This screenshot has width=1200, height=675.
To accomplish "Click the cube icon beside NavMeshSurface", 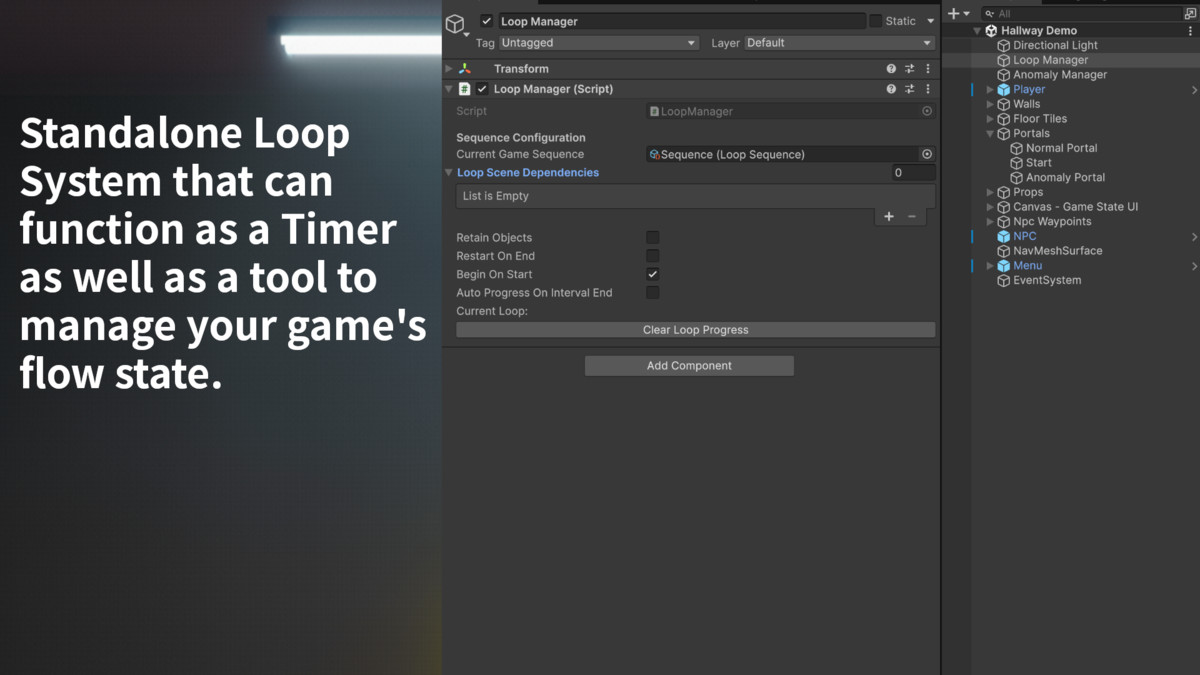I will [x=1004, y=251].
